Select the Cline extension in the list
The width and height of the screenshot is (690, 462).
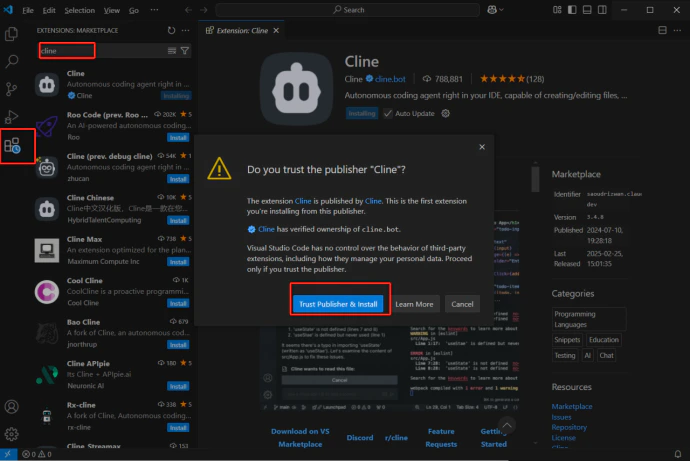point(113,84)
